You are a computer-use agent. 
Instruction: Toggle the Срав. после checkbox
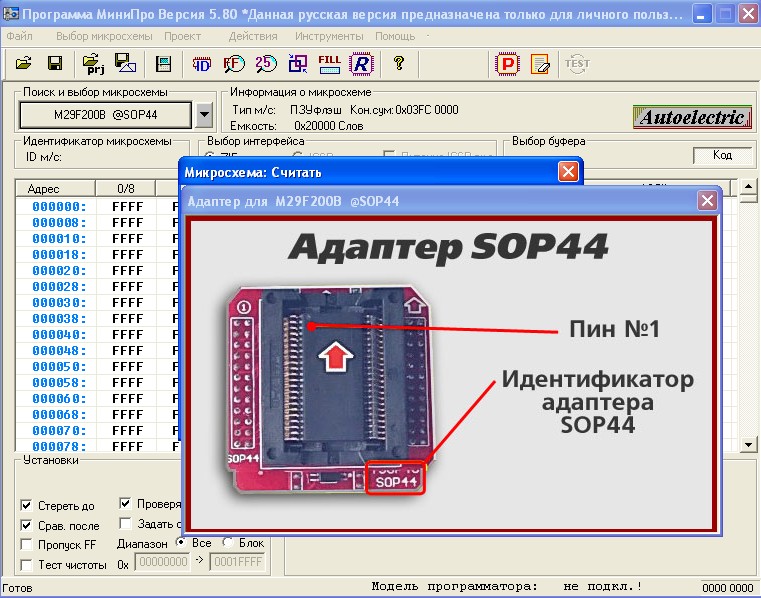tap(26, 526)
